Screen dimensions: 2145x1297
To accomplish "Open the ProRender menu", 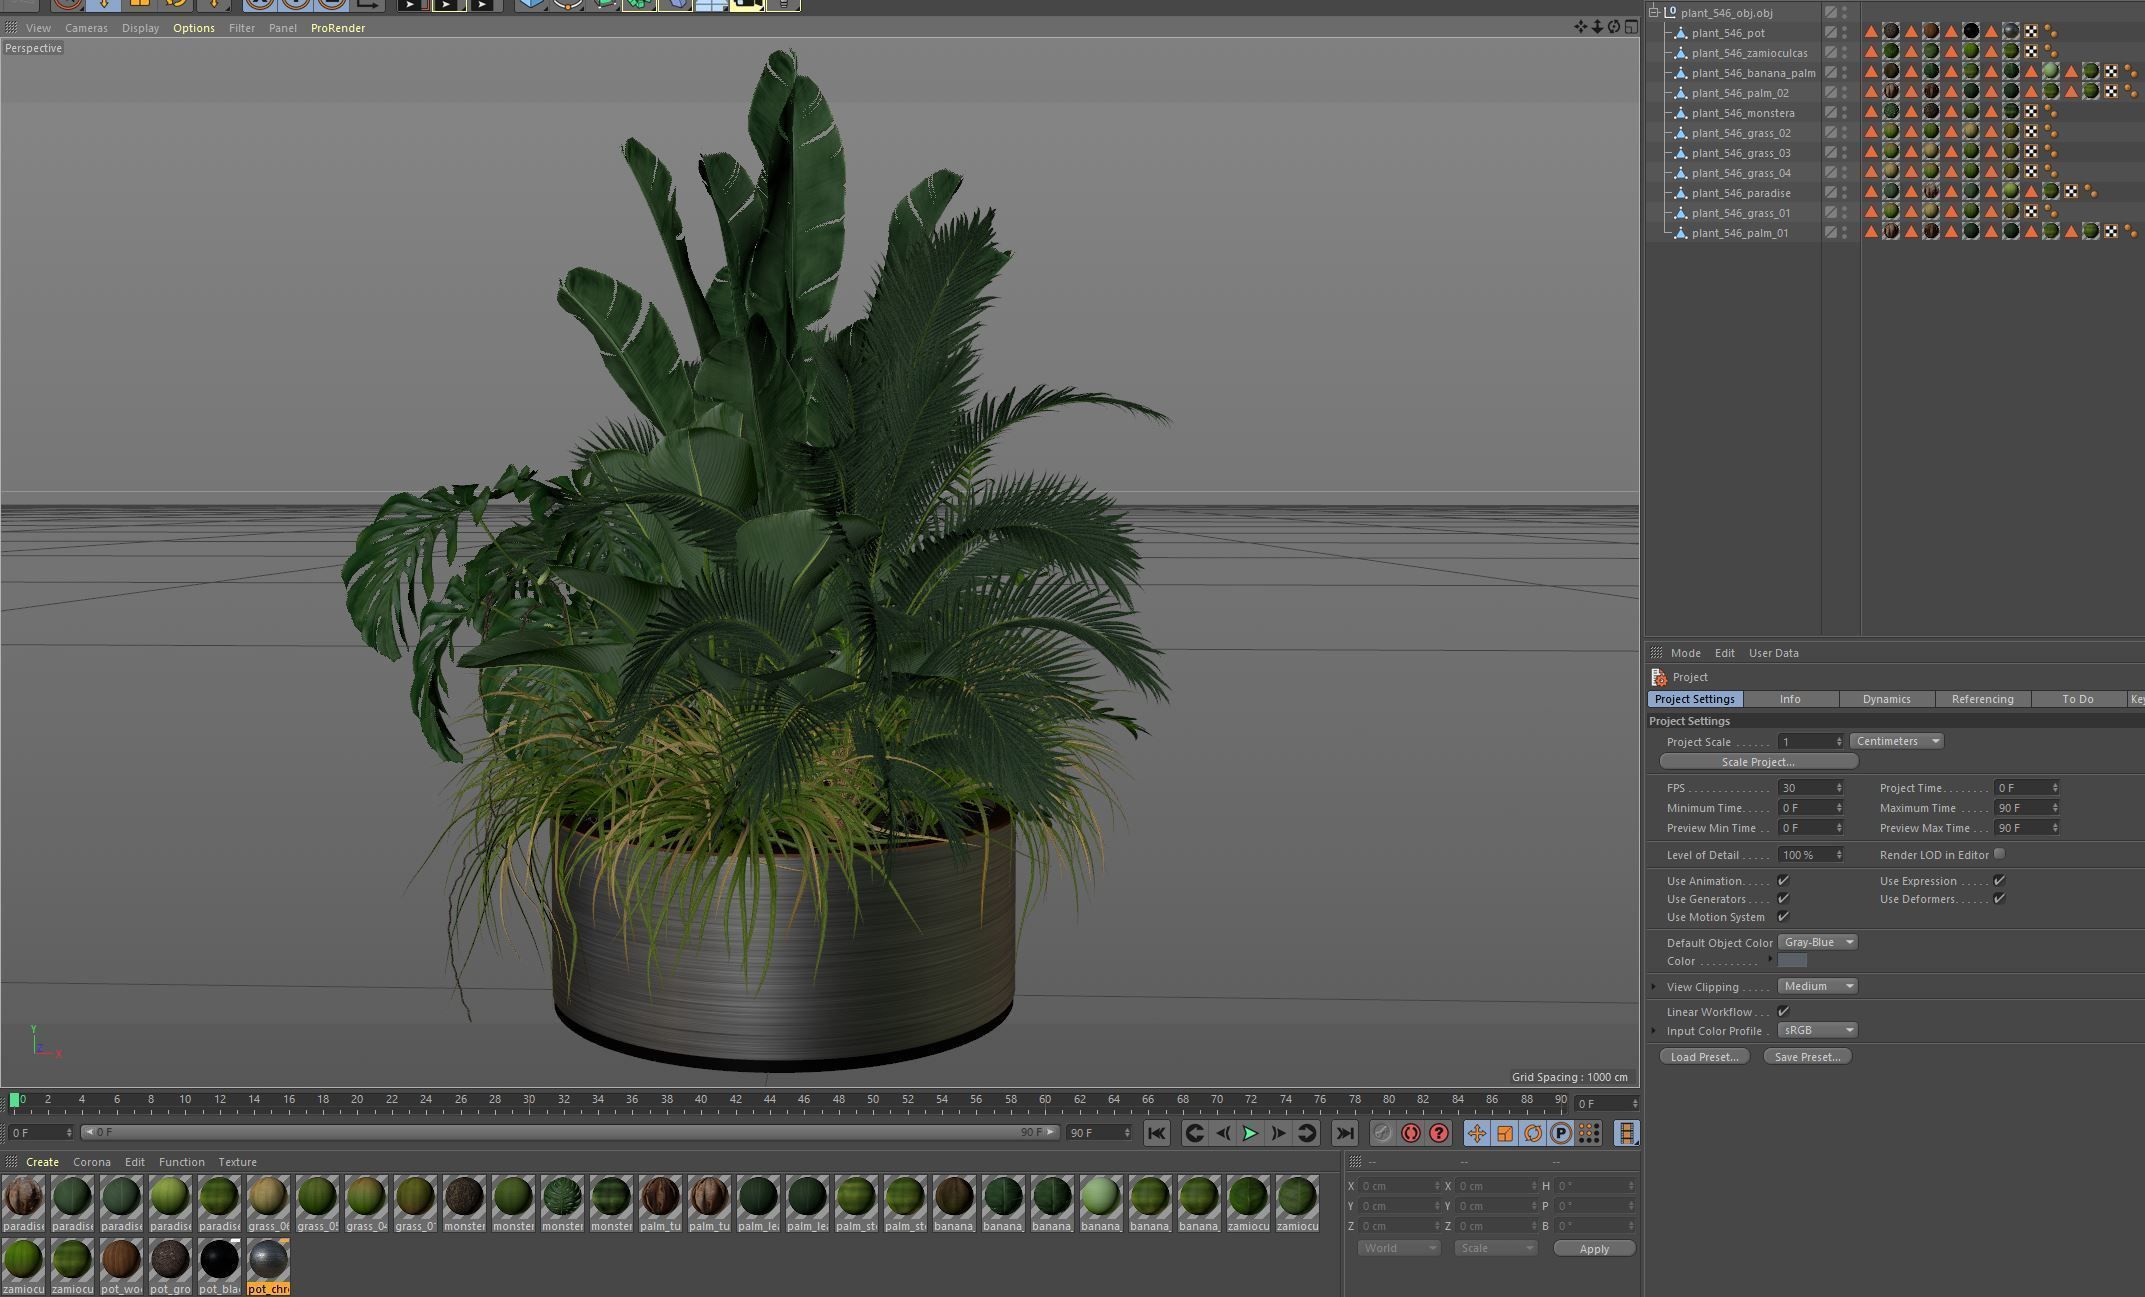I will pyautogui.click(x=338, y=28).
